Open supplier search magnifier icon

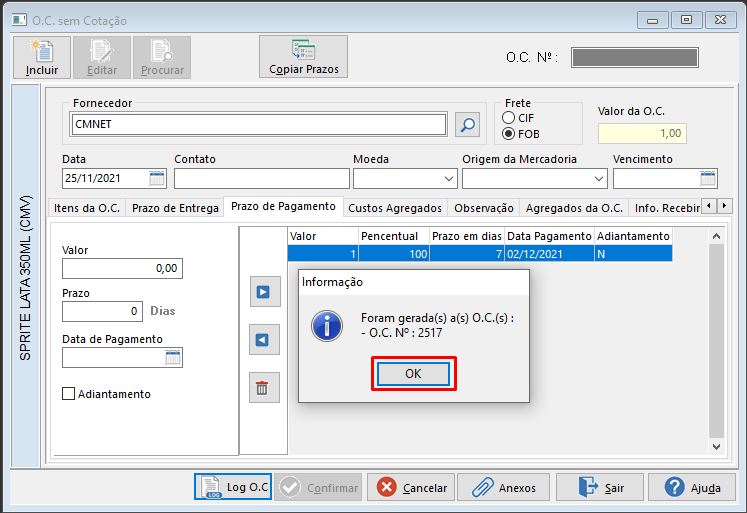[467, 125]
